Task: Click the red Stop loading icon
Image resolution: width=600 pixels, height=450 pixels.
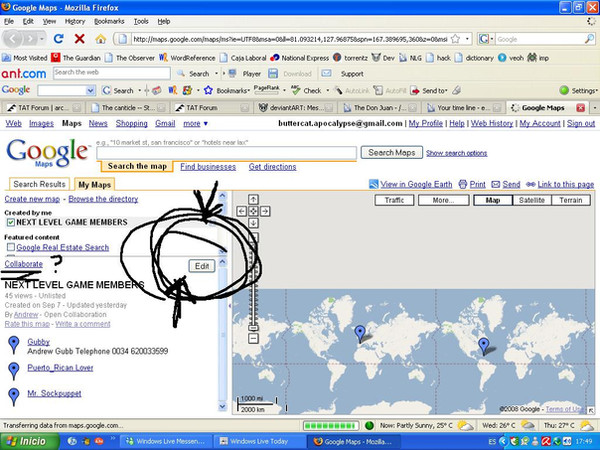Action: click(x=80, y=39)
